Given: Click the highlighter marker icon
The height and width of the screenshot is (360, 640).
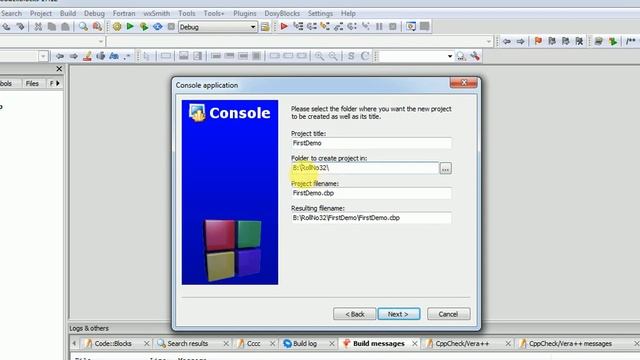Looking at the screenshot, I should click(87, 56).
